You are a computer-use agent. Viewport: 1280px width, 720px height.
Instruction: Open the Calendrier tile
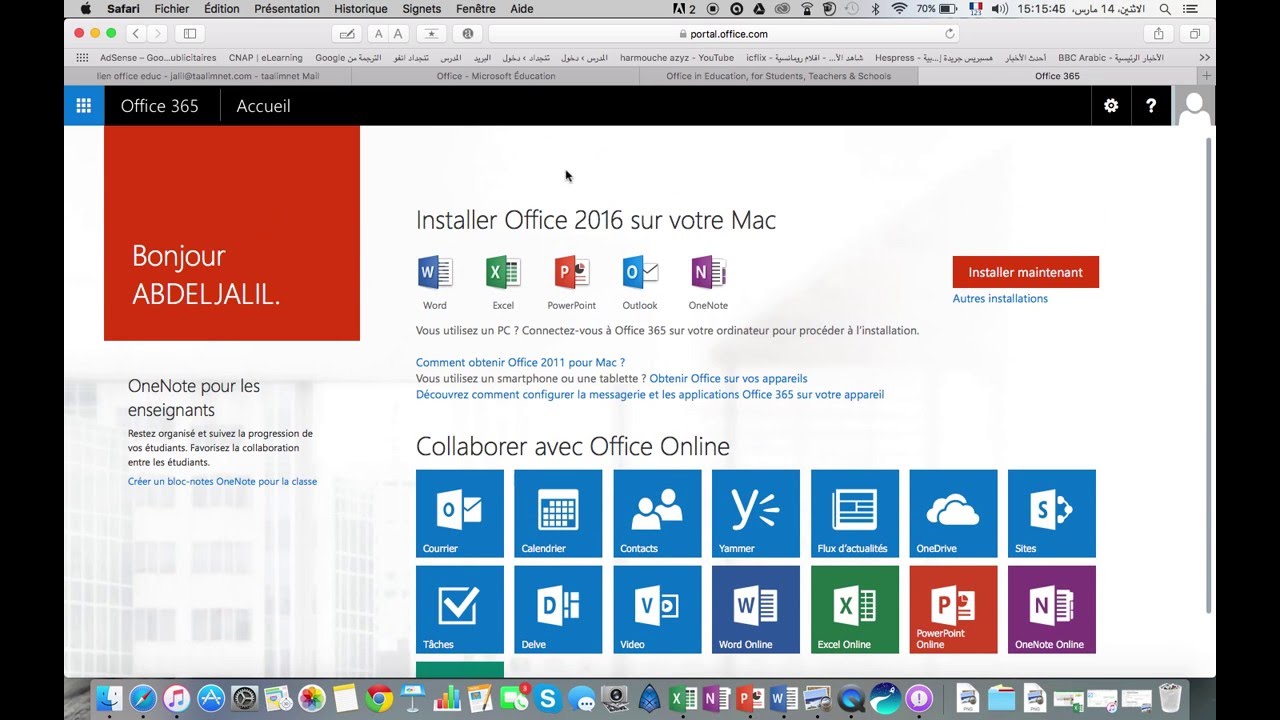[x=558, y=513]
